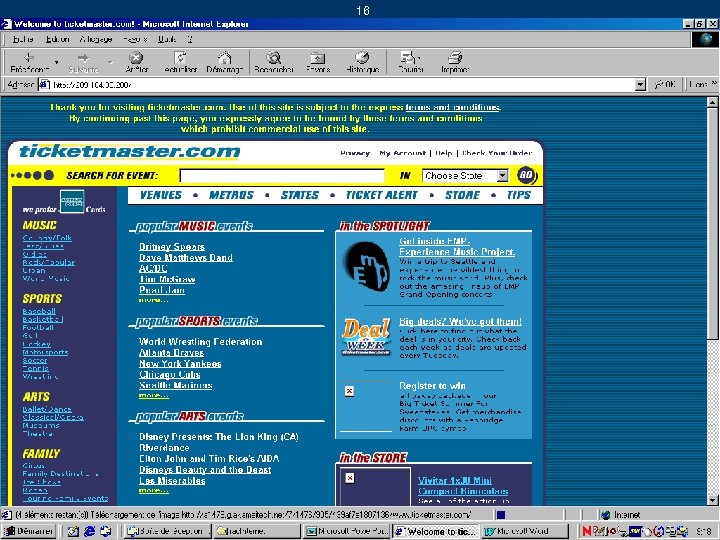This screenshot has height=540, width=720.
Task: Click the Précédente back arrow icon
Action: 29,58
